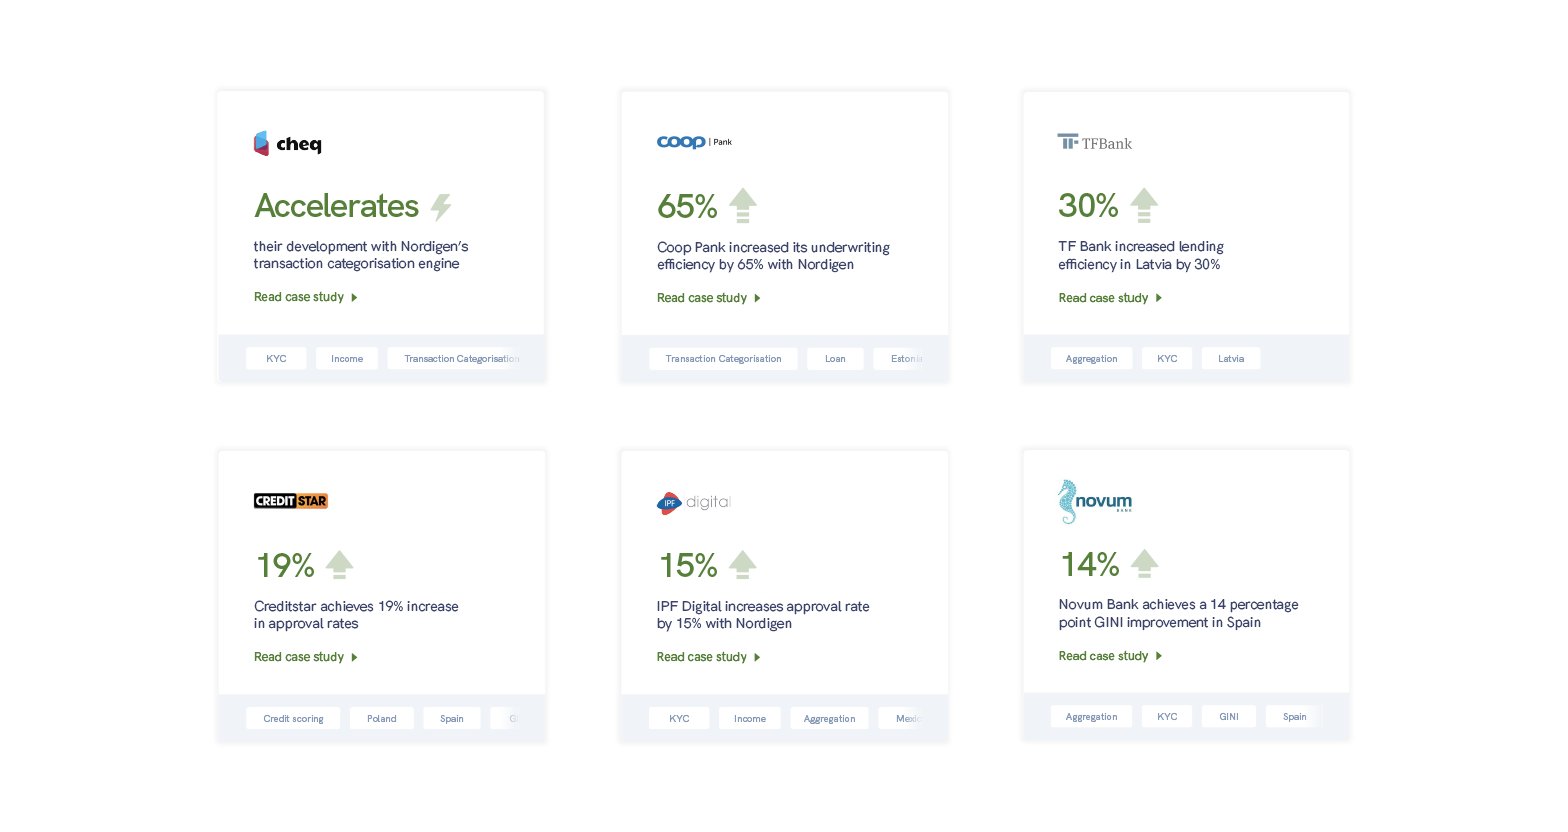Click the IPF digital logo
1568x832 pixels.
click(x=694, y=502)
